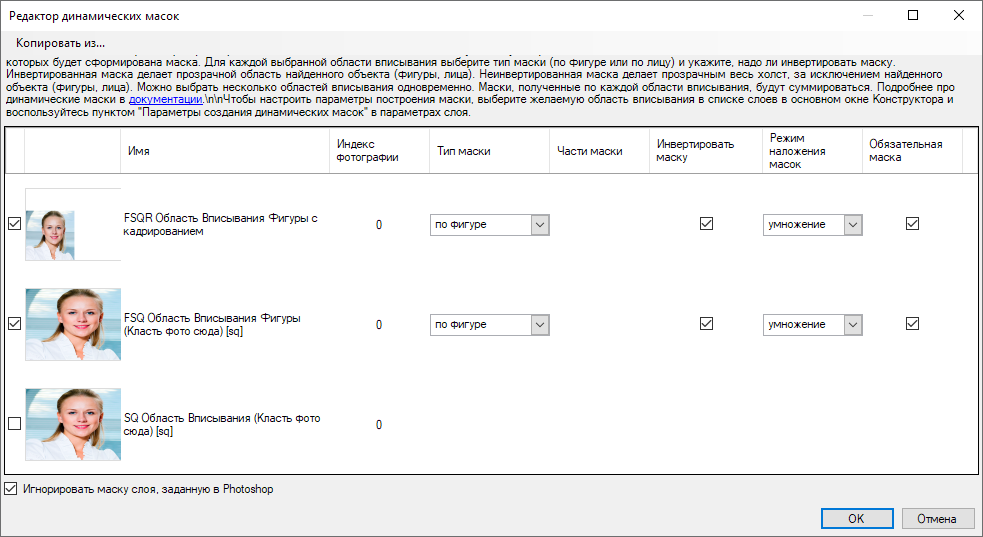Click photo index 0 in FSQR row
The width and height of the screenshot is (983, 537).
tap(379, 225)
